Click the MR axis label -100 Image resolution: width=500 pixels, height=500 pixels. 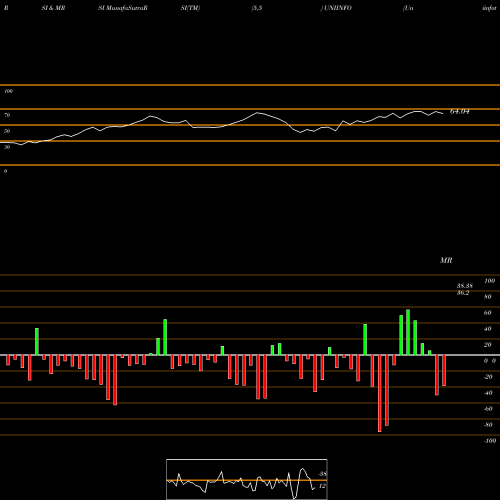tap(490, 441)
